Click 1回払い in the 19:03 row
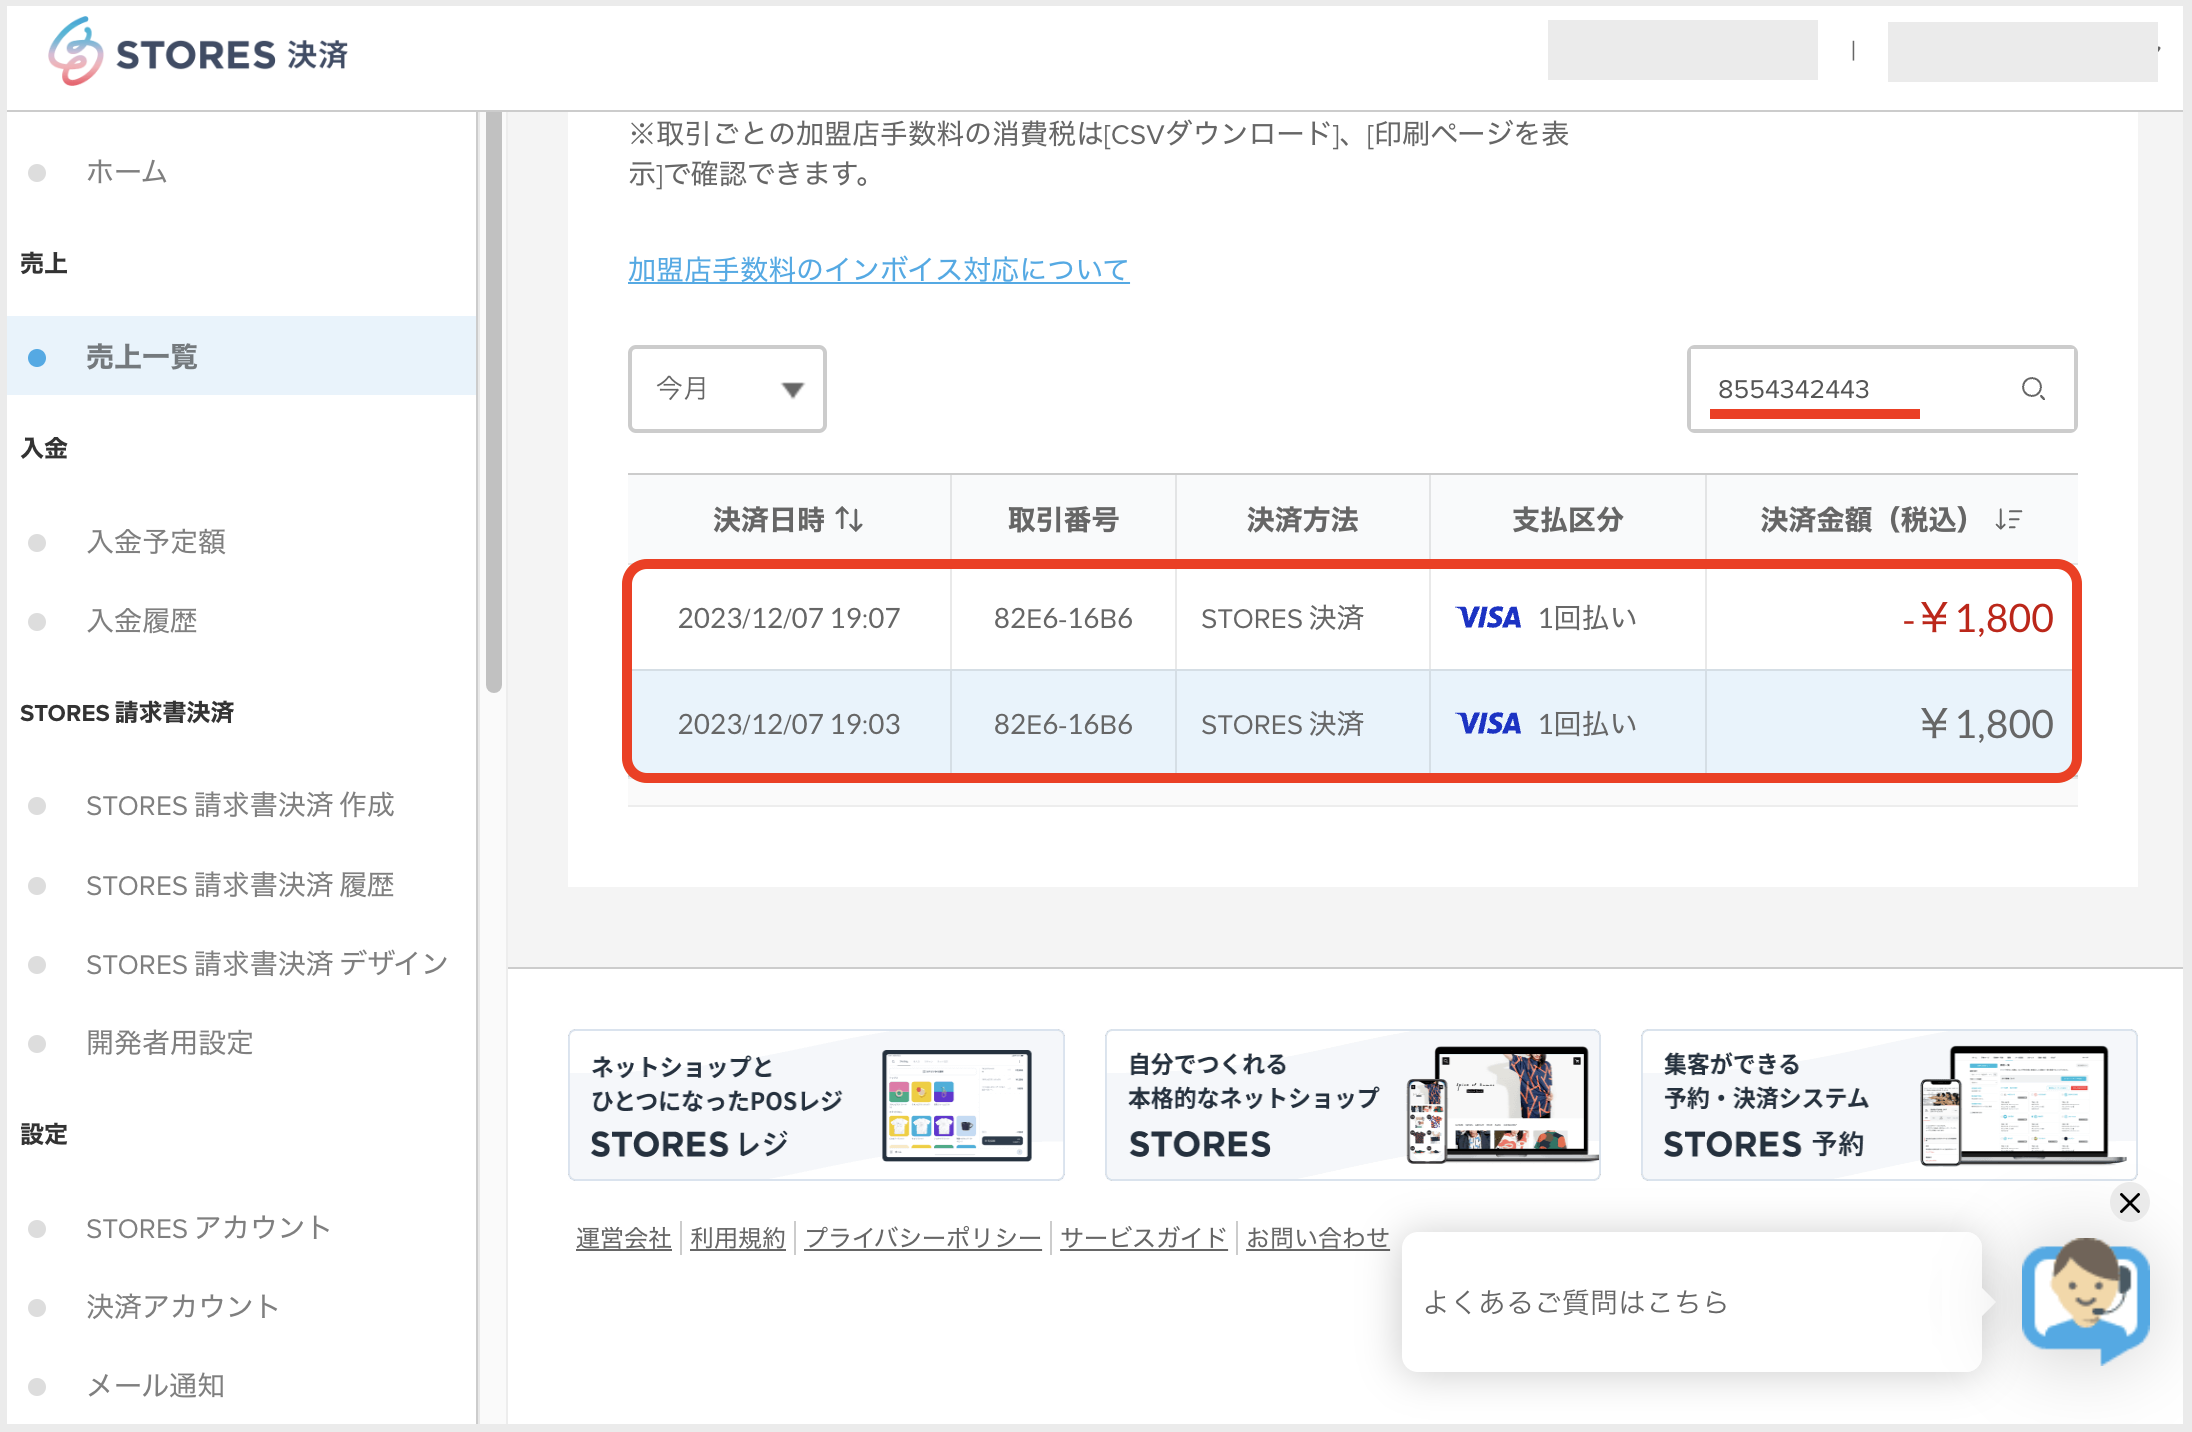Image resolution: width=2192 pixels, height=1432 pixels. [x=1587, y=723]
